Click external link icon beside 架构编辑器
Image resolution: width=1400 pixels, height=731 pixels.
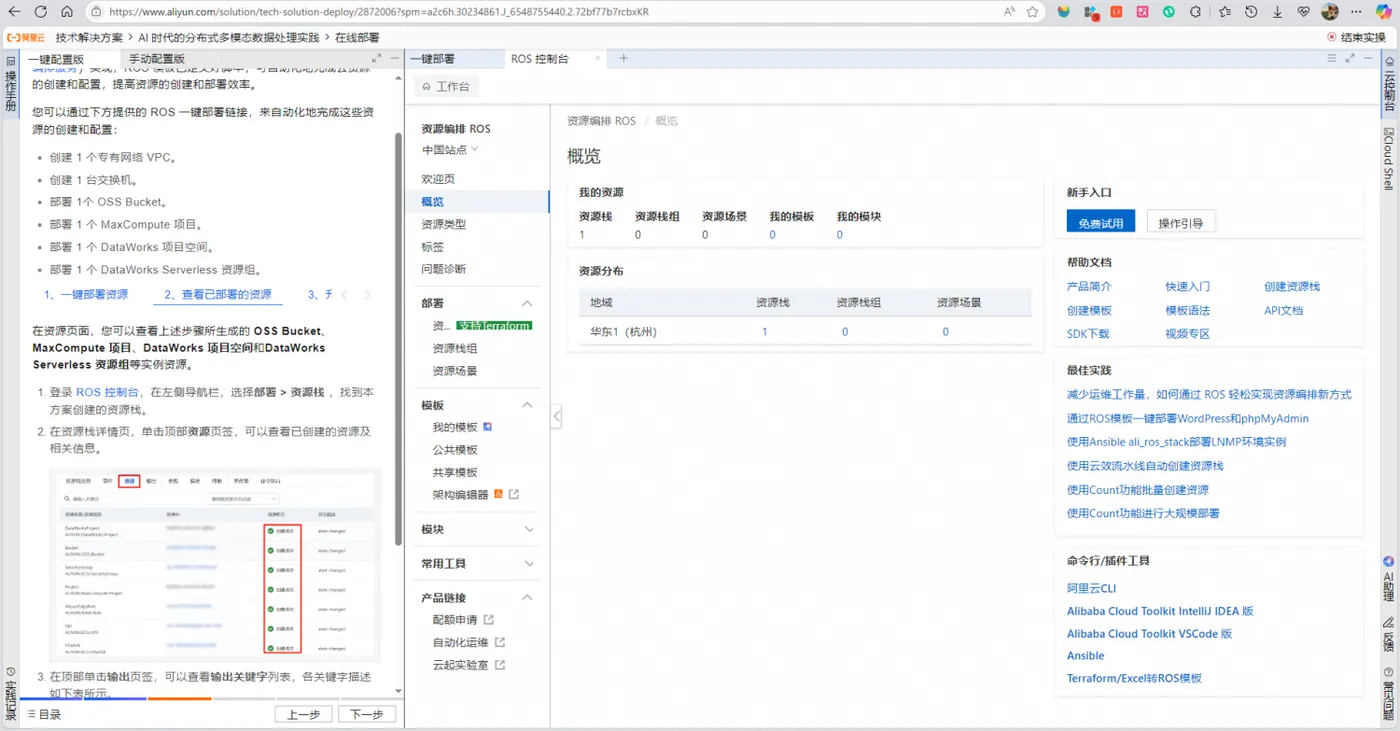tap(514, 494)
